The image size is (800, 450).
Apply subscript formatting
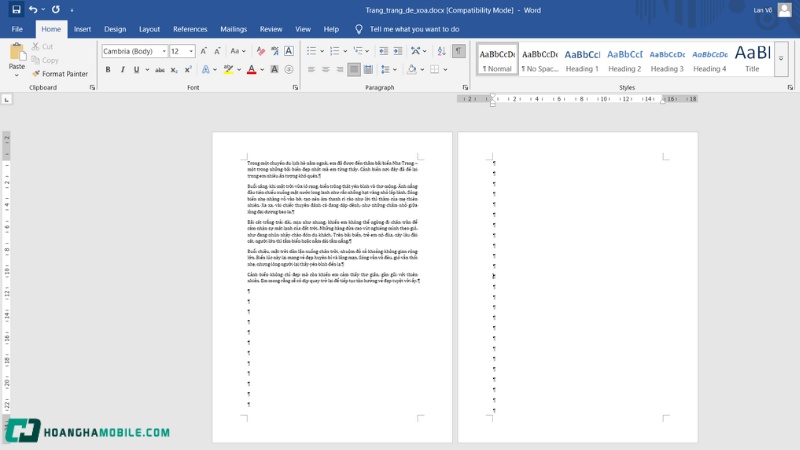click(x=172, y=70)
